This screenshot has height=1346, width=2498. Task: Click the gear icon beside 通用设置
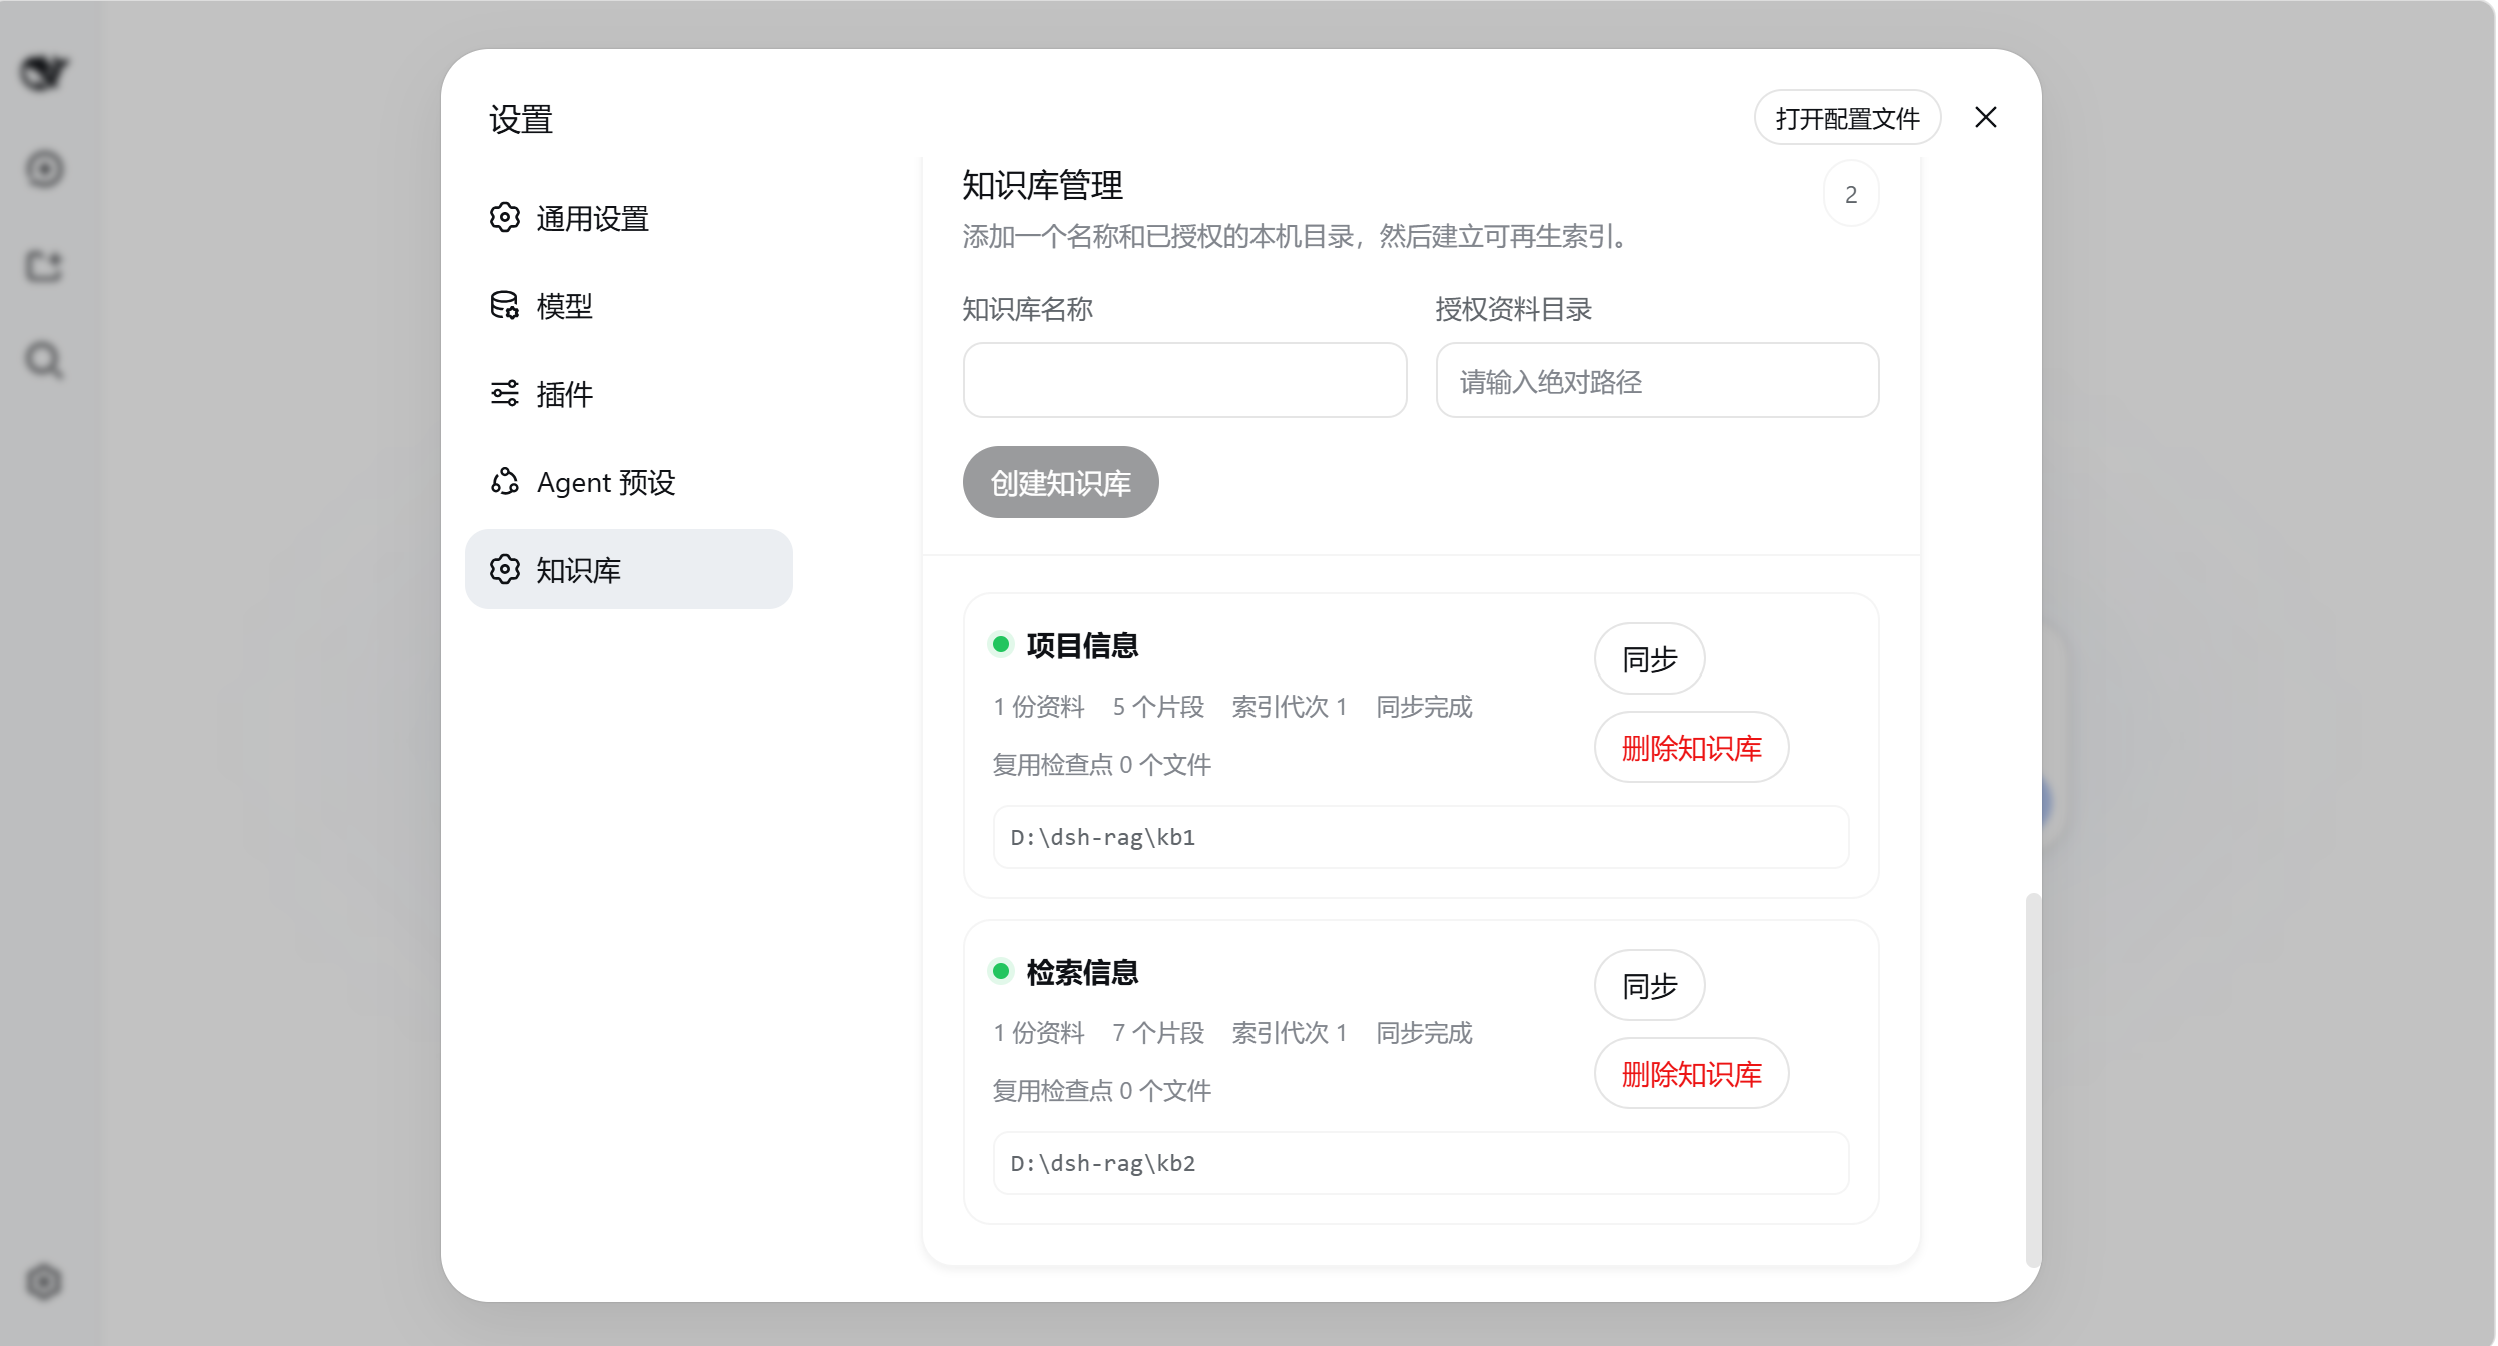(x=505, y=217)
